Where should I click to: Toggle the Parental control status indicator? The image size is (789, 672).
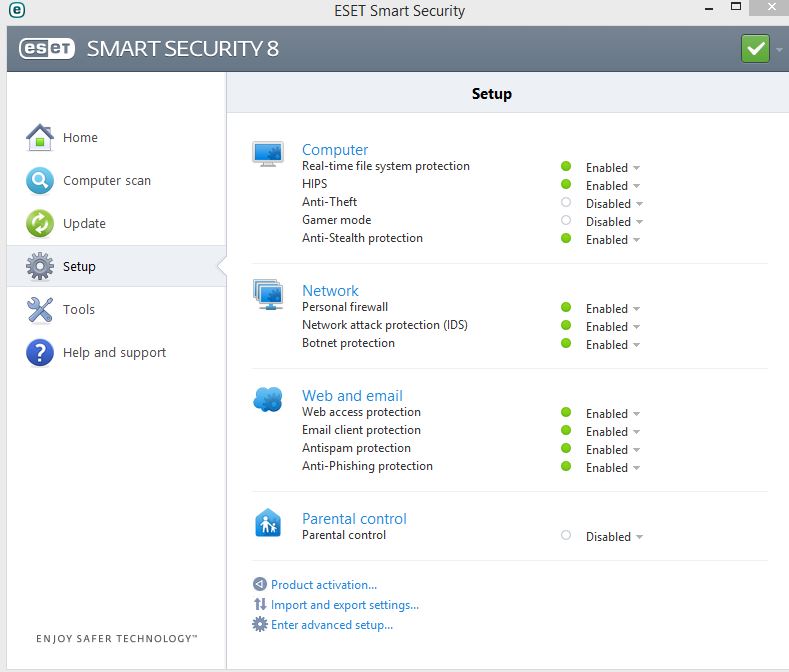pos(566,536)
